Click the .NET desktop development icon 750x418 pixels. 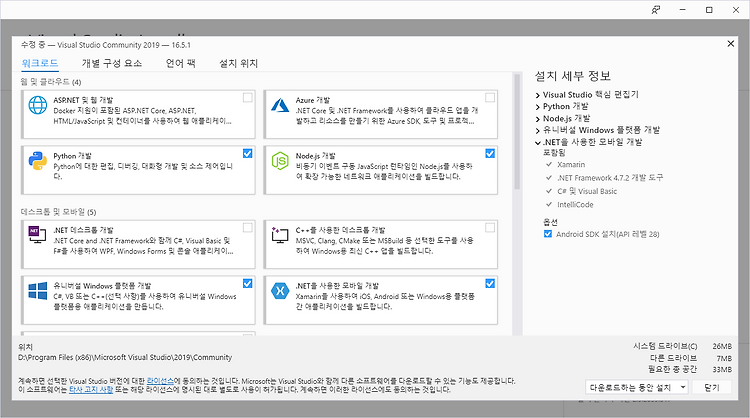click(x=37, y=234)
